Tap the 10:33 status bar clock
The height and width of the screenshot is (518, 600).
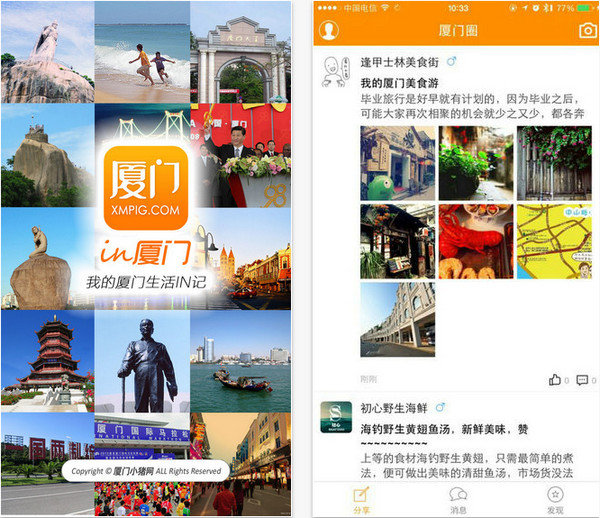(x=458, y=8)
